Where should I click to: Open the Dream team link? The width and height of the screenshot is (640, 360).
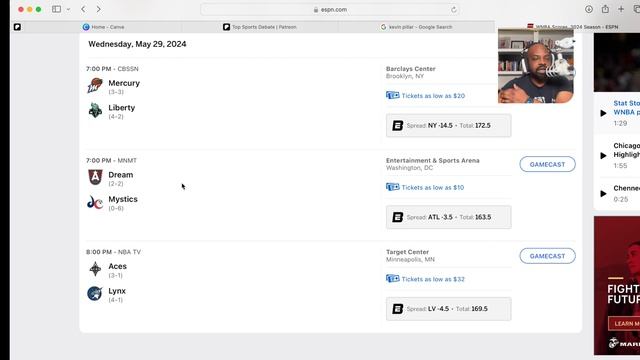121,175
